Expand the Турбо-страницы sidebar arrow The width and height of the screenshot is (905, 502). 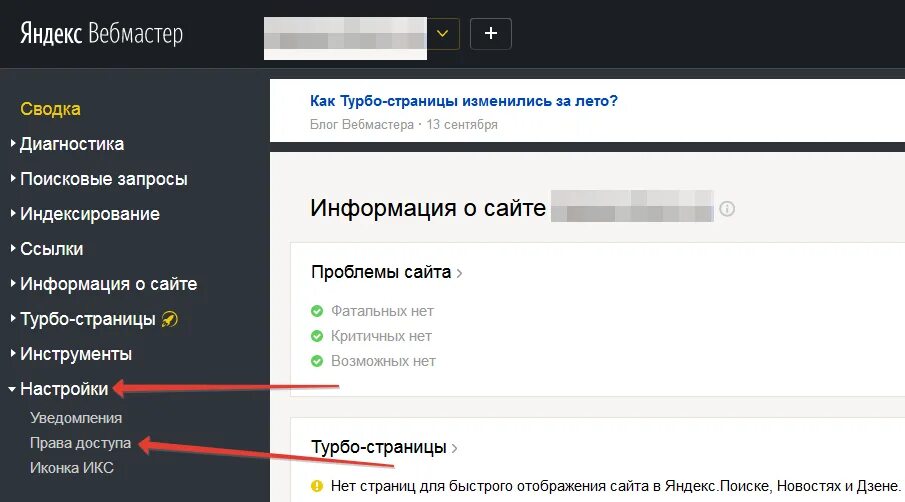(x=13, y=319)
